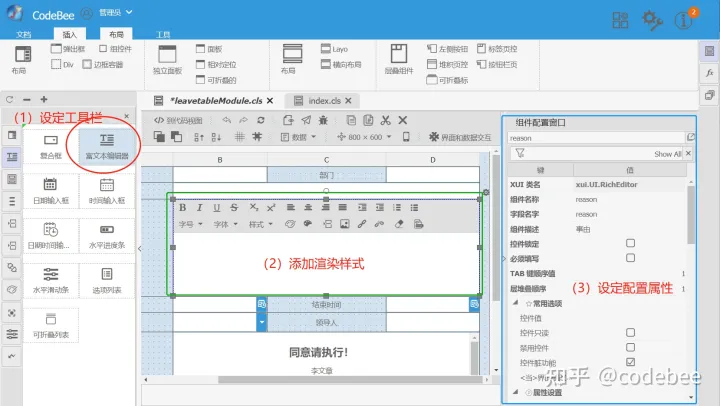Click the Strikethrough formatting icon
720x406 pixels.
(x=234, y=208)
